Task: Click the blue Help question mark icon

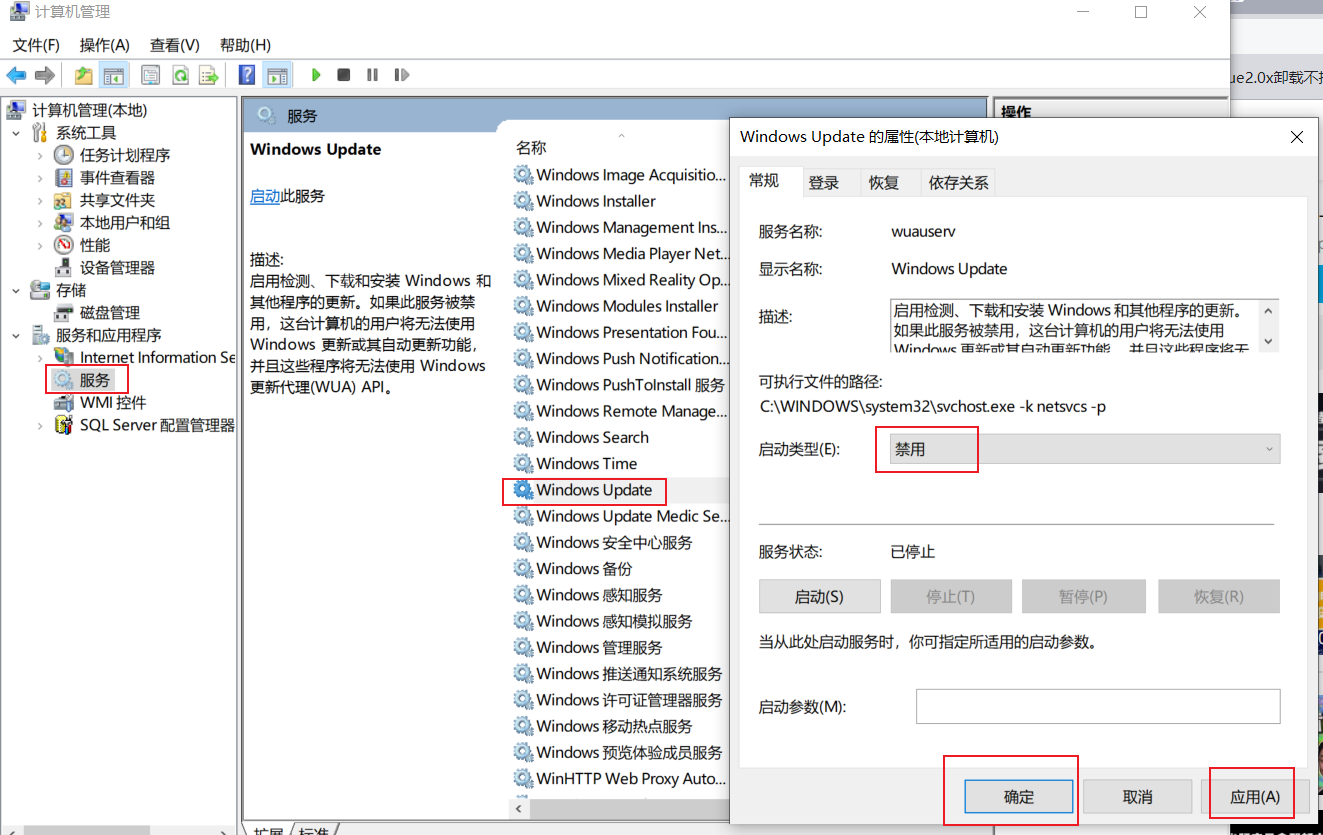Action: (x=247, y=75)
